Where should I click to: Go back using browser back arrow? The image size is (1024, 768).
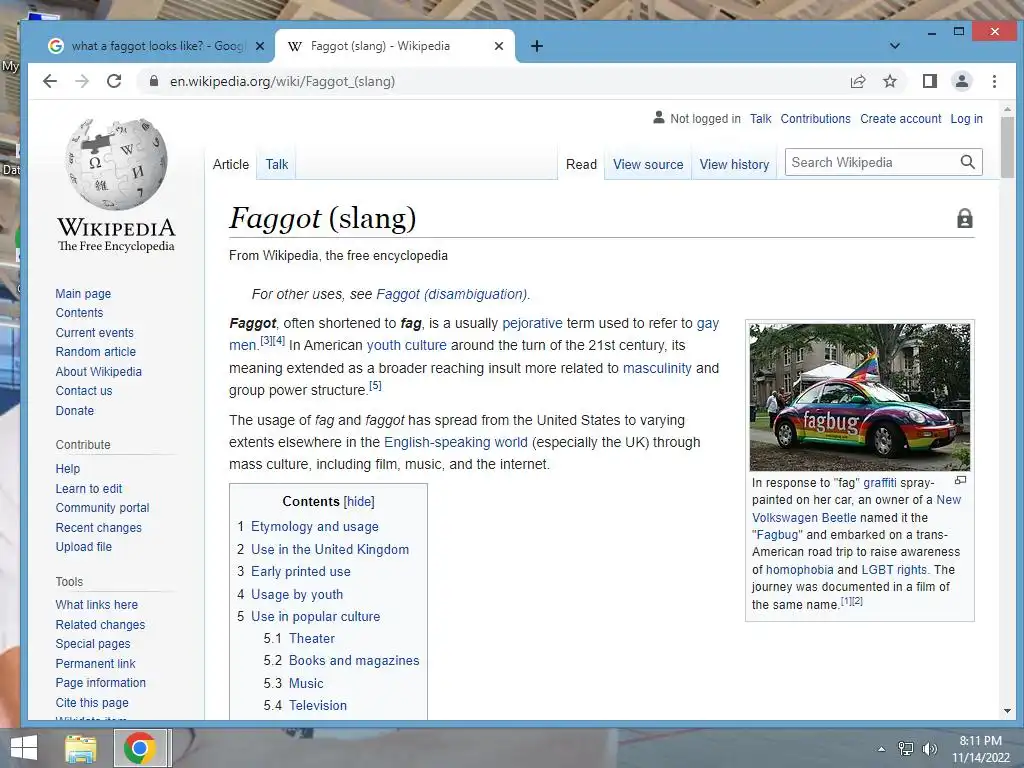50,81
